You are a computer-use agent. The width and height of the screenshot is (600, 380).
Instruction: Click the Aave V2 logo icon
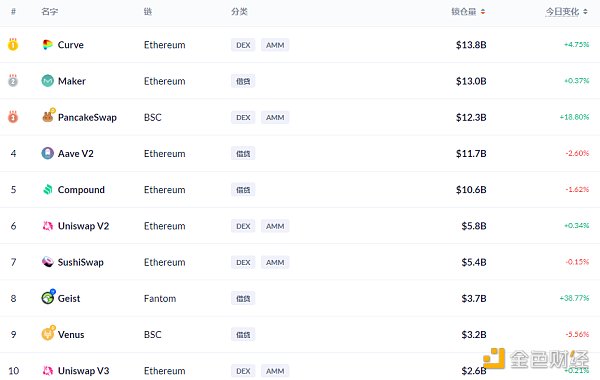click(47, 153)
